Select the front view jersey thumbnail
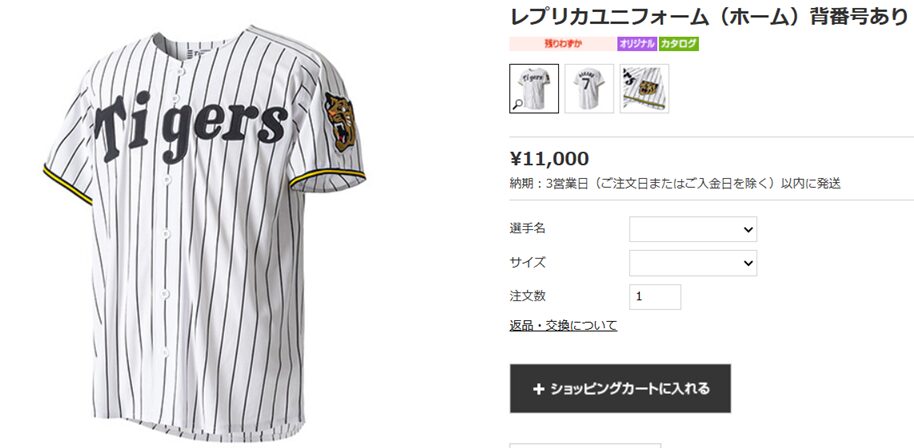 [534, 89]
